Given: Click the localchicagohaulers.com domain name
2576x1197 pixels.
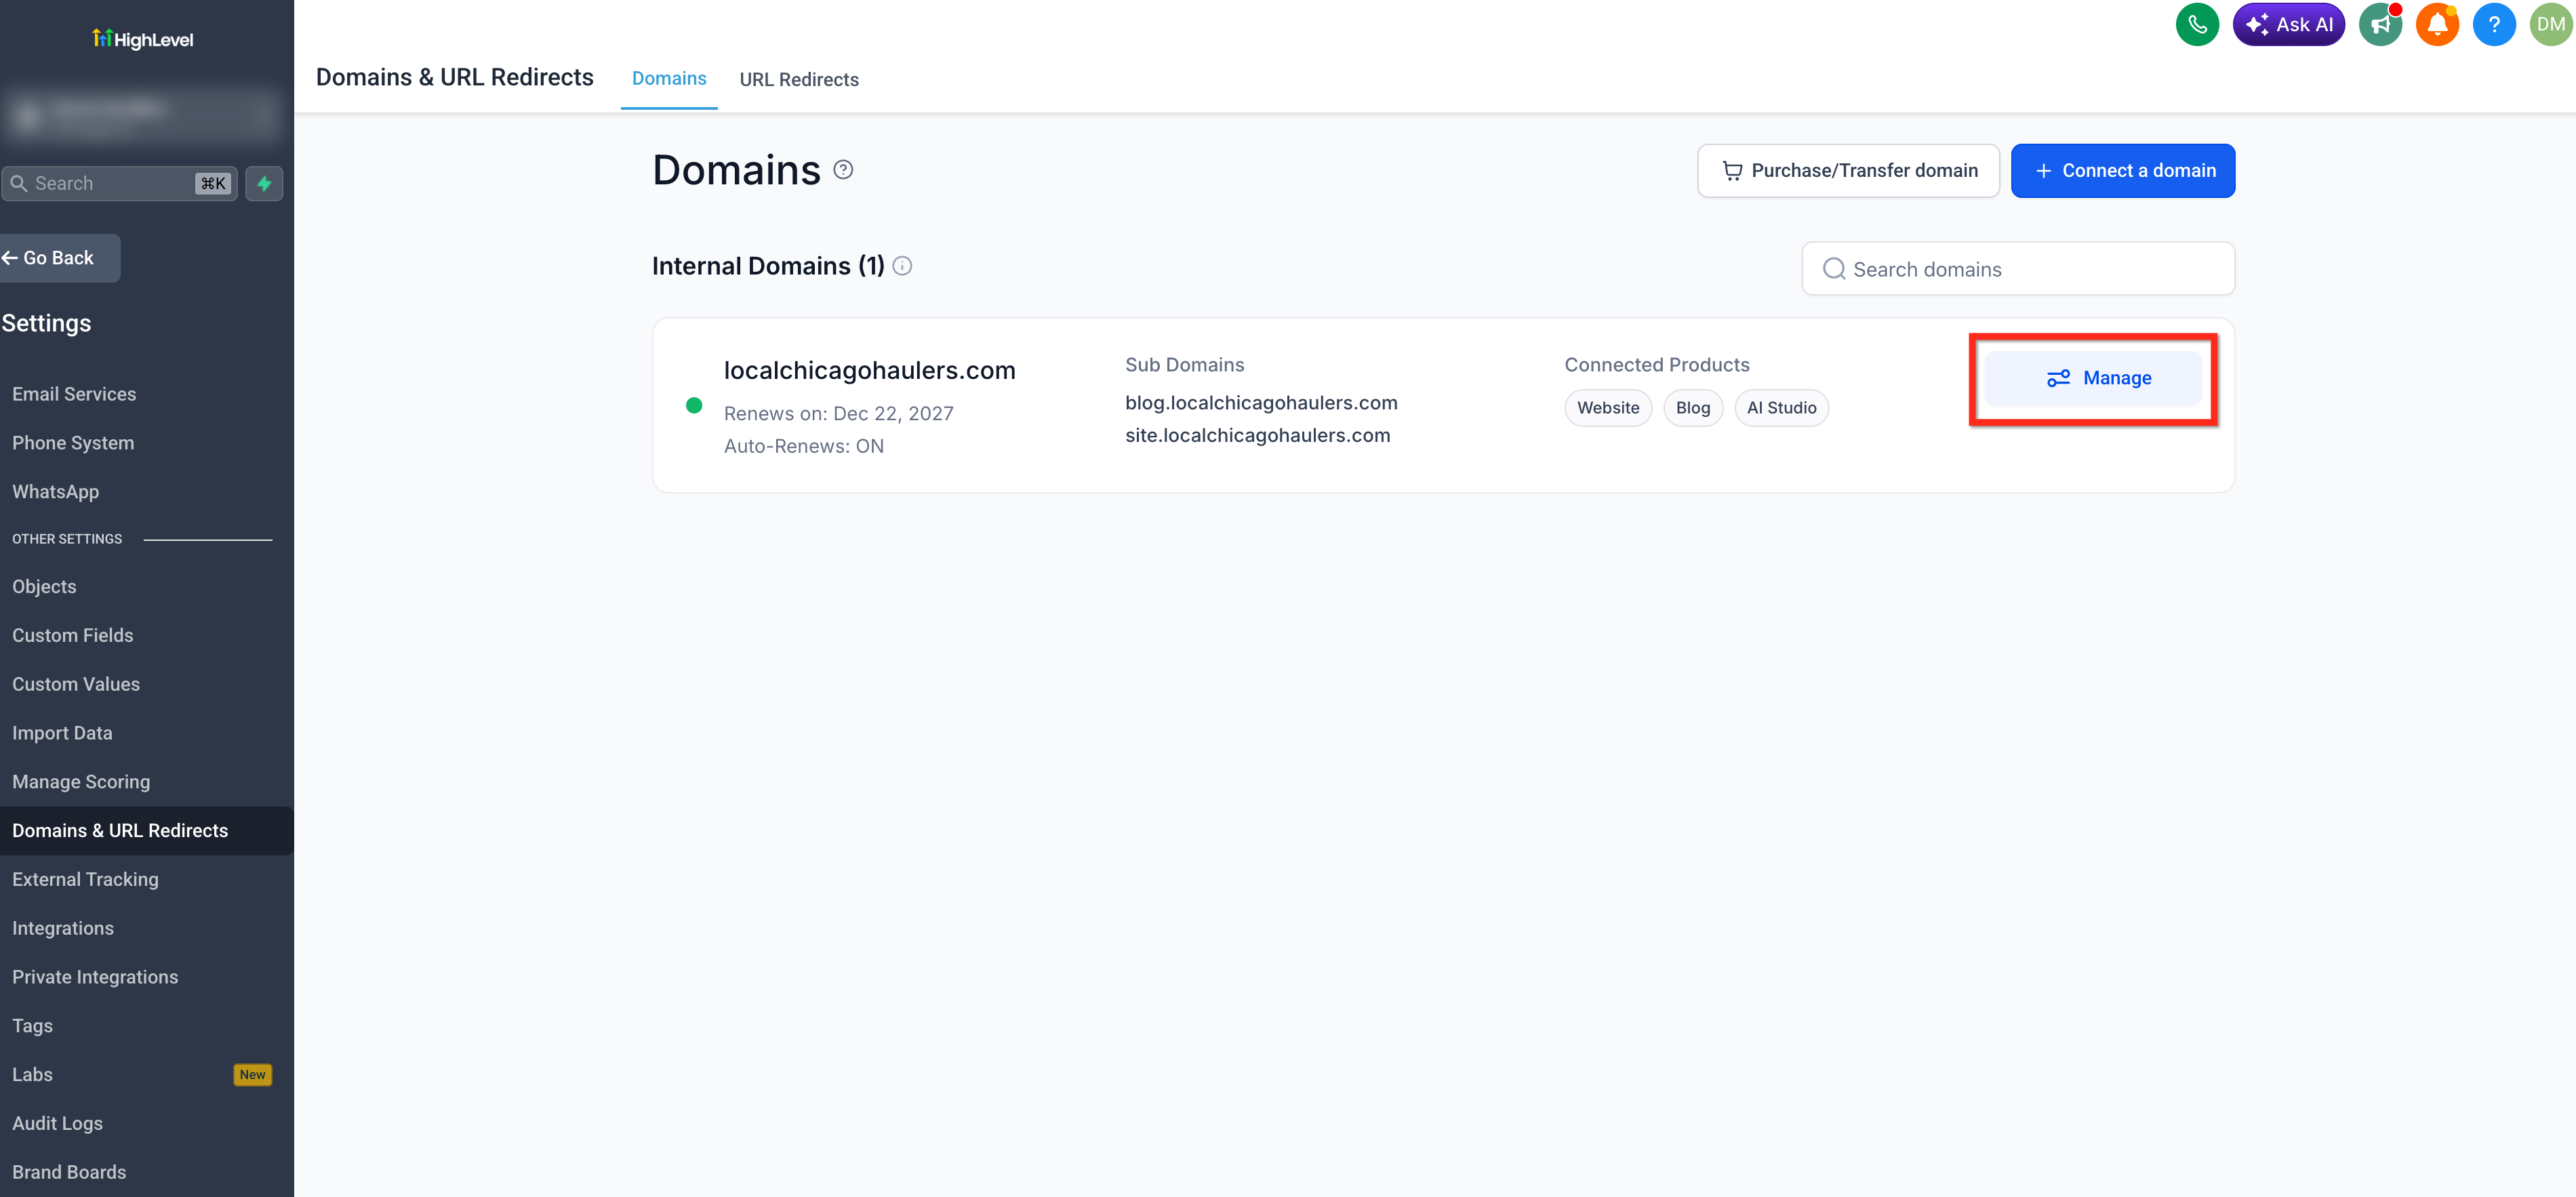Looking at the screenshot, I should (x=869, y=371).
